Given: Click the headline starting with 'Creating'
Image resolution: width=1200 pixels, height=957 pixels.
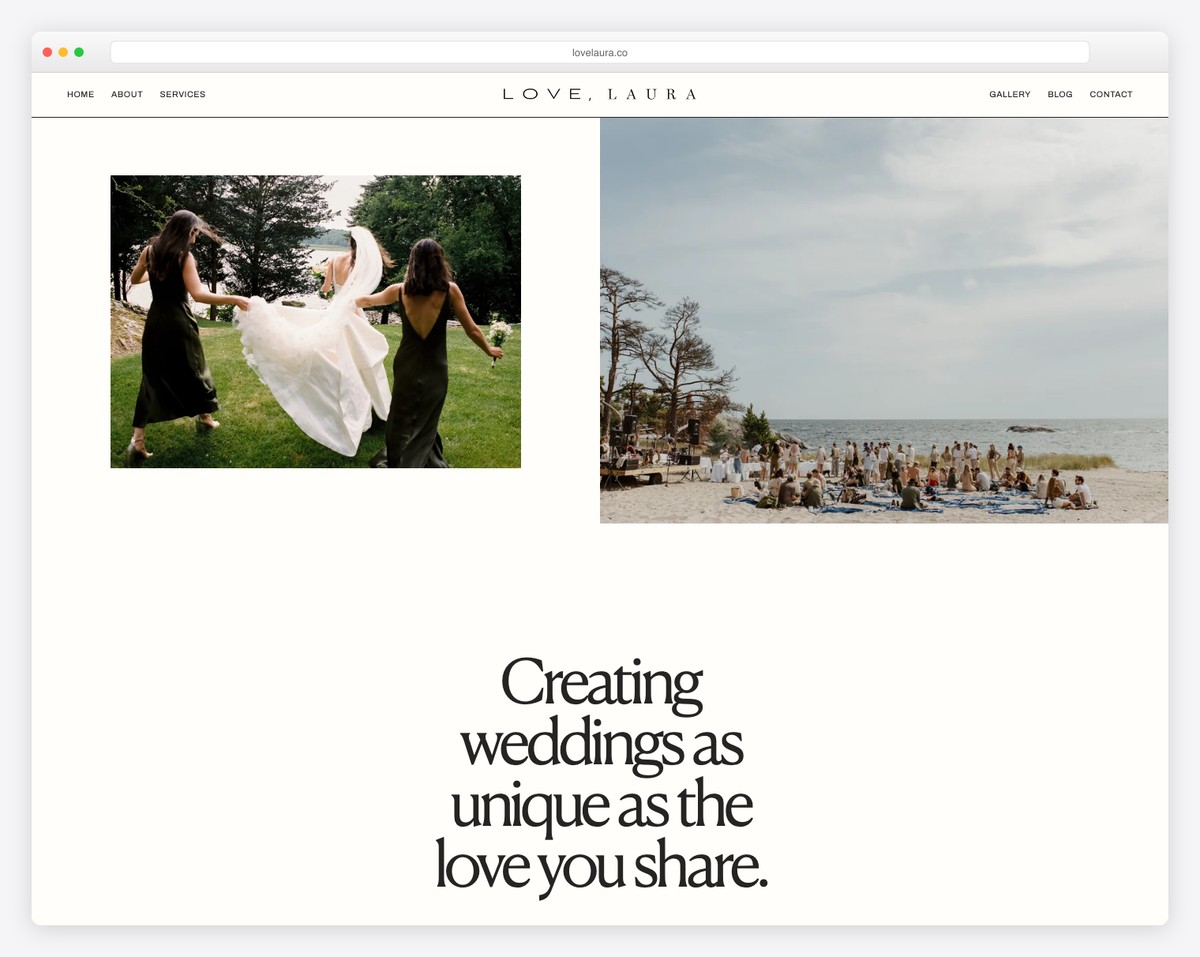Looking at the screenshot, I should tap(600, 683).
